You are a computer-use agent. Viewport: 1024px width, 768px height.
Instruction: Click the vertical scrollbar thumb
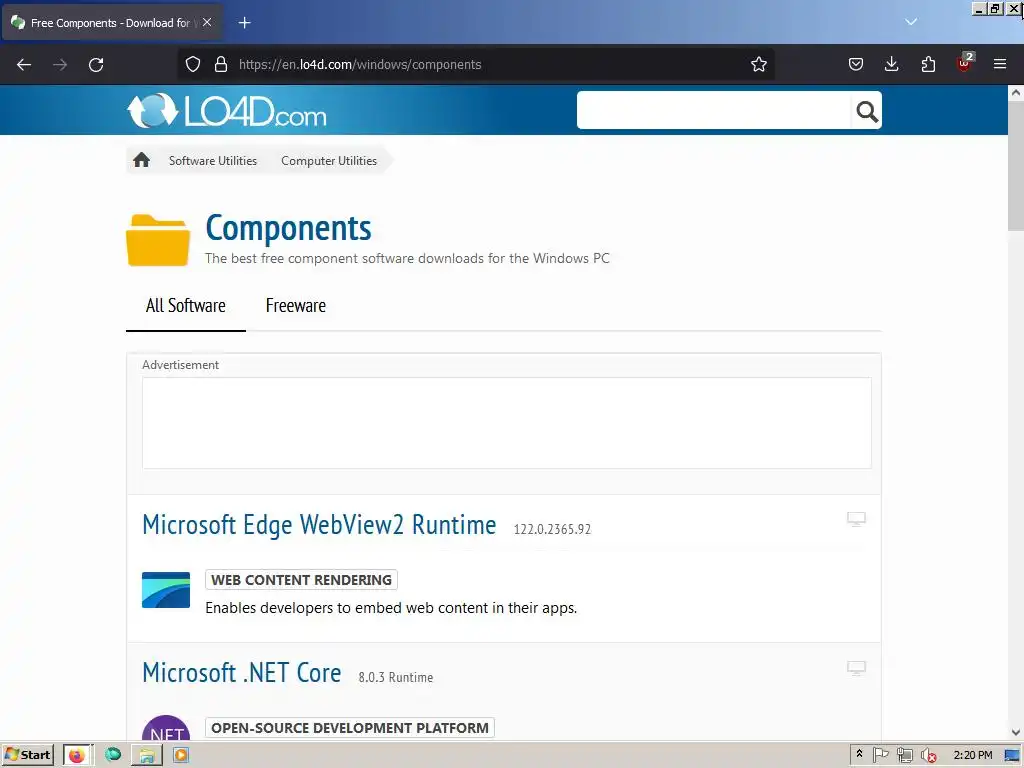pos(1016,165)
